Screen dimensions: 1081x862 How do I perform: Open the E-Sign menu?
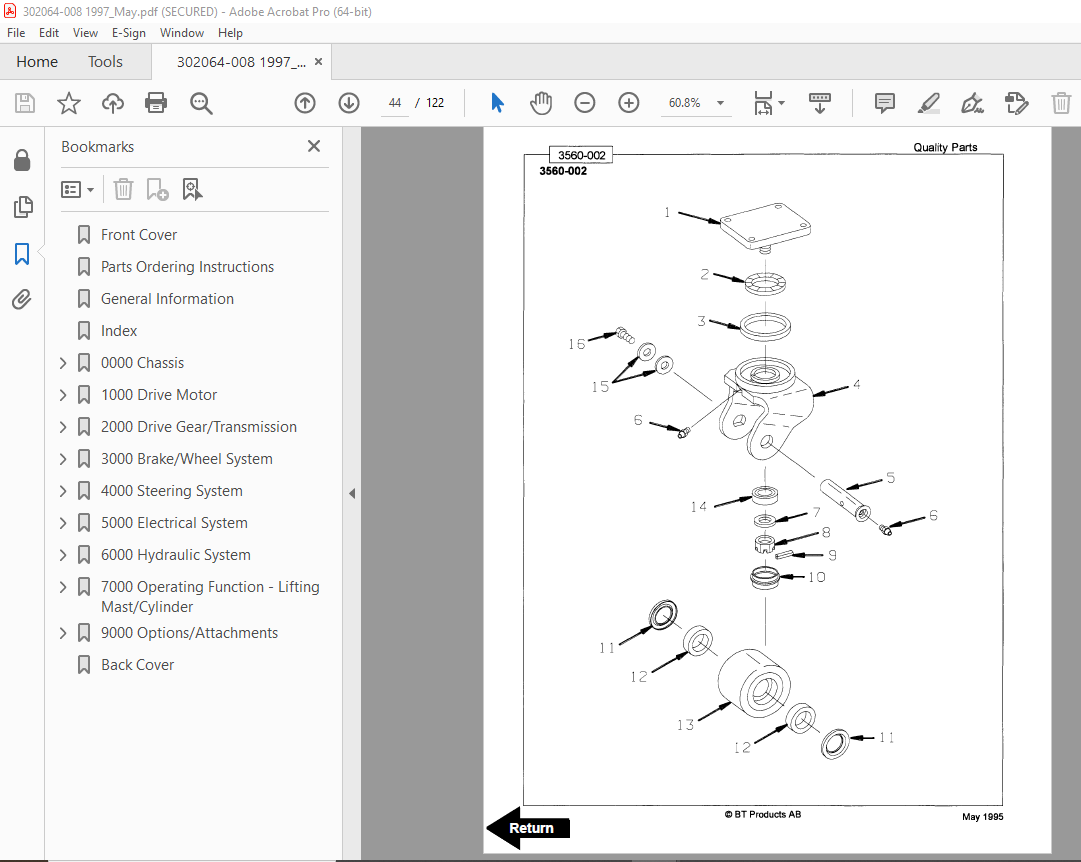tap(129, 32)
